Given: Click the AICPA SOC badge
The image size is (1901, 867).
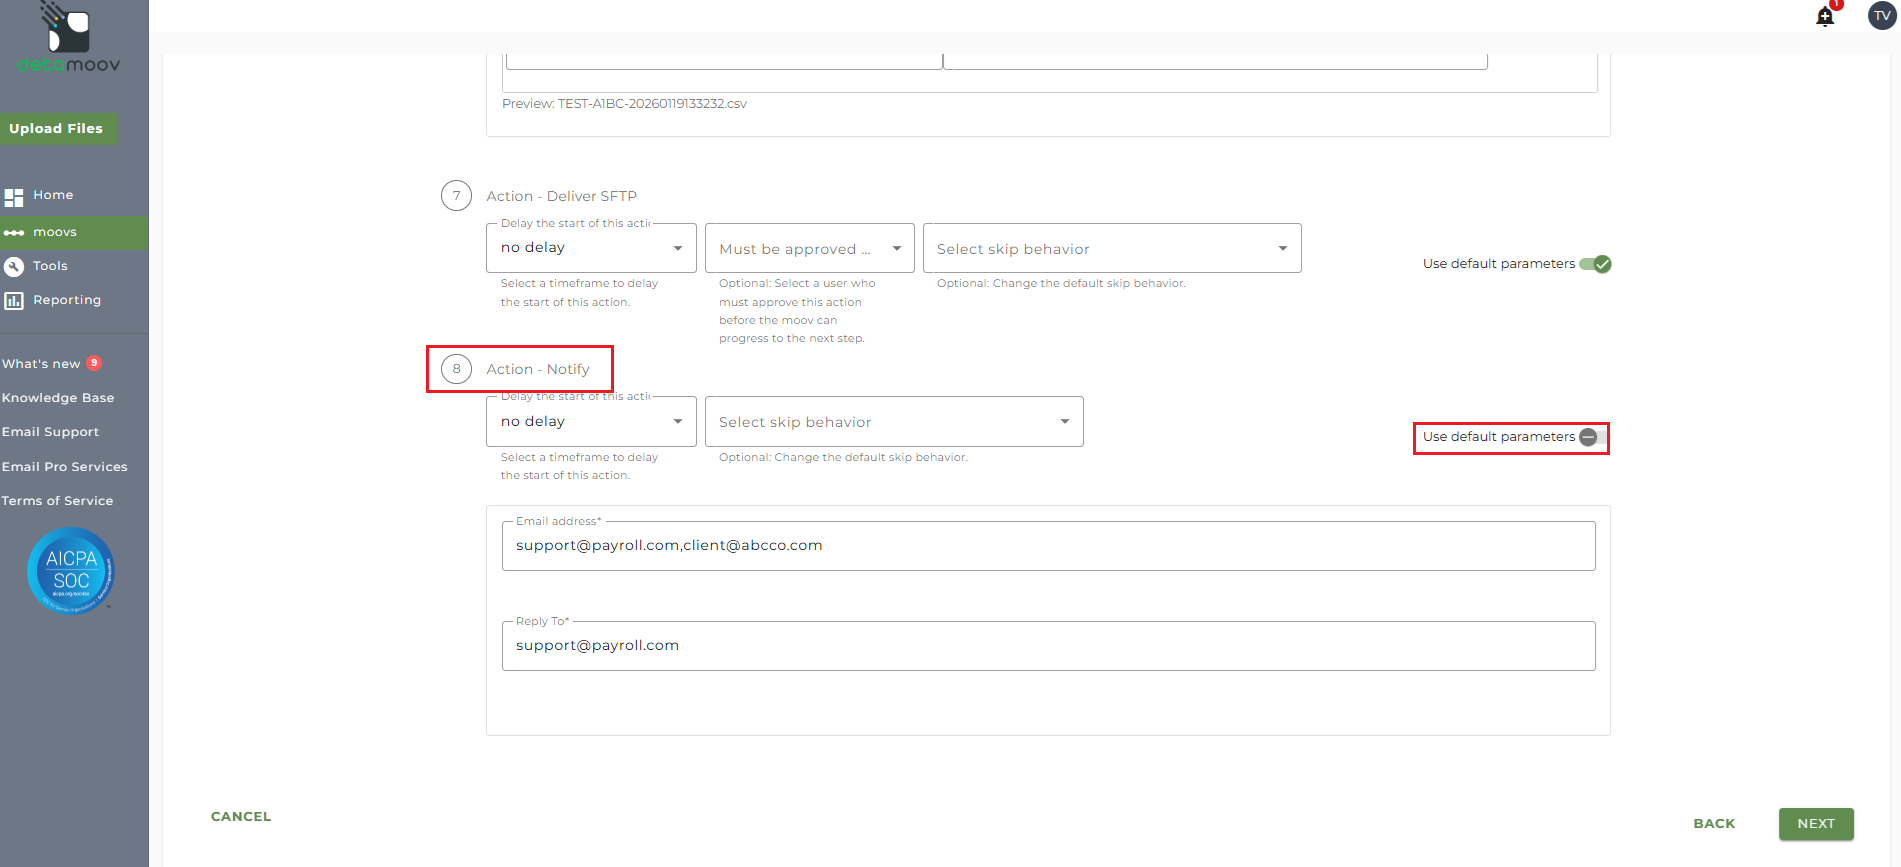Looking at the screenshot, I should coord(71,571).
